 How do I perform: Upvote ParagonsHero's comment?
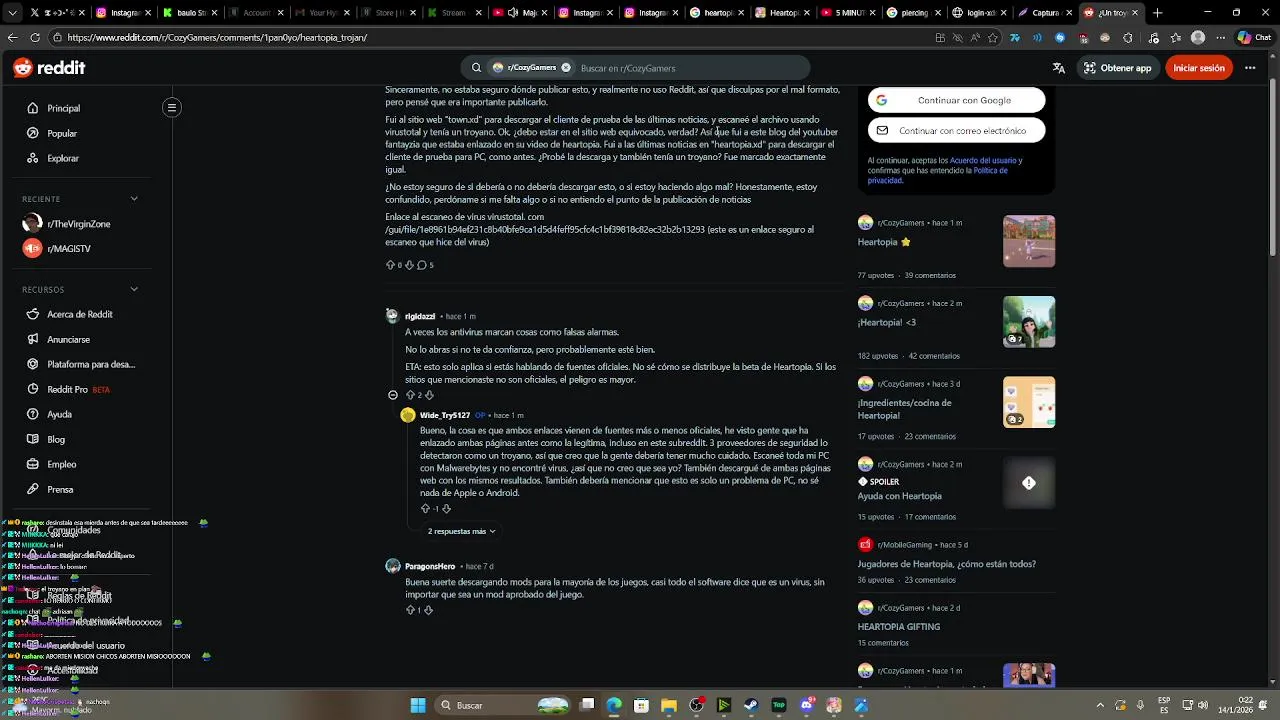[x=410, y=610]
